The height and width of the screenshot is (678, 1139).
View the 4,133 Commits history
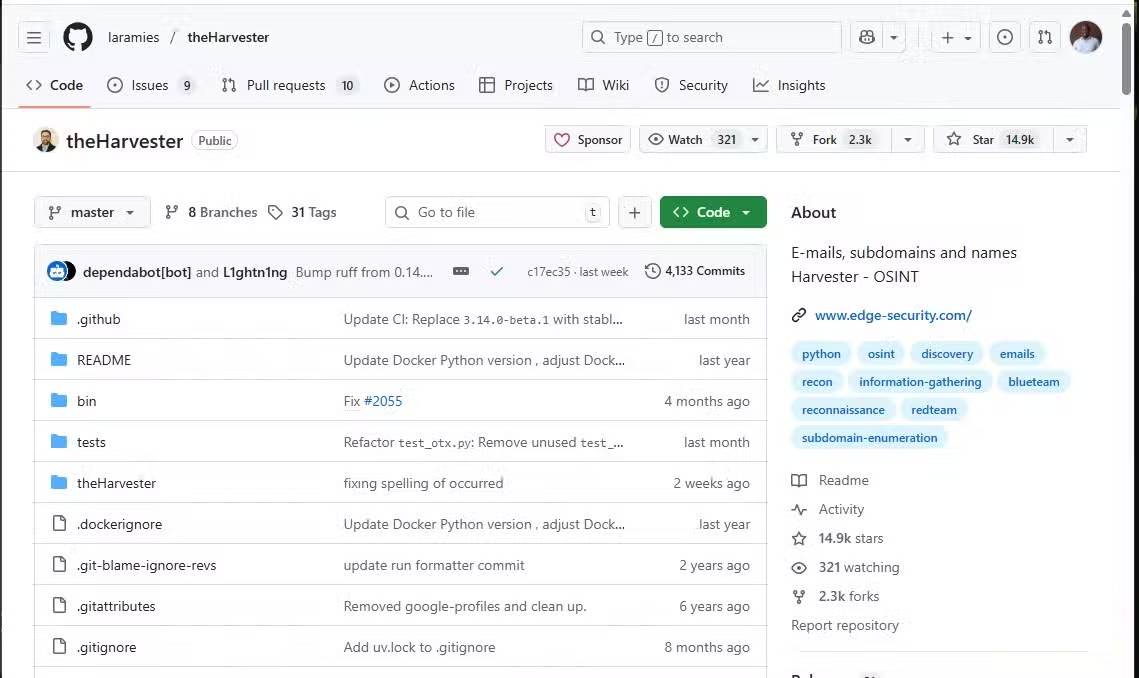tap(695, 271)
